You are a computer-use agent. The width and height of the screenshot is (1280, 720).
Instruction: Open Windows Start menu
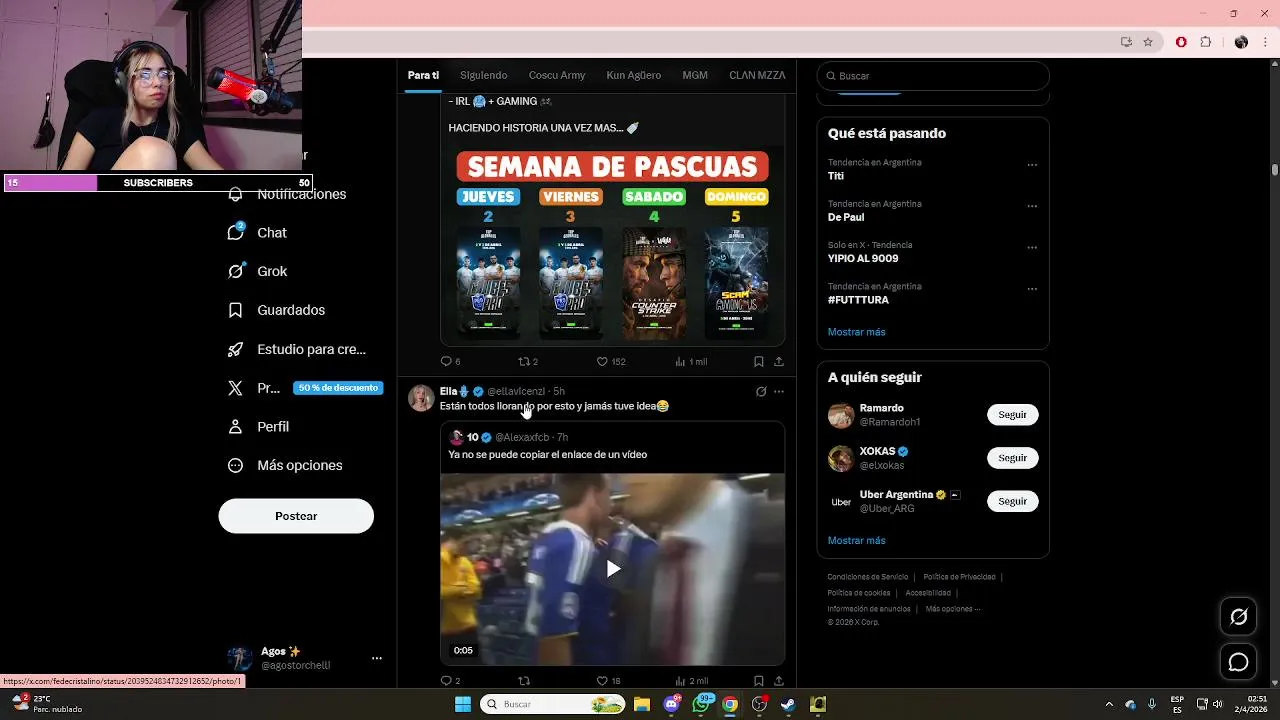pyautogui.click(x=463, y=704)
